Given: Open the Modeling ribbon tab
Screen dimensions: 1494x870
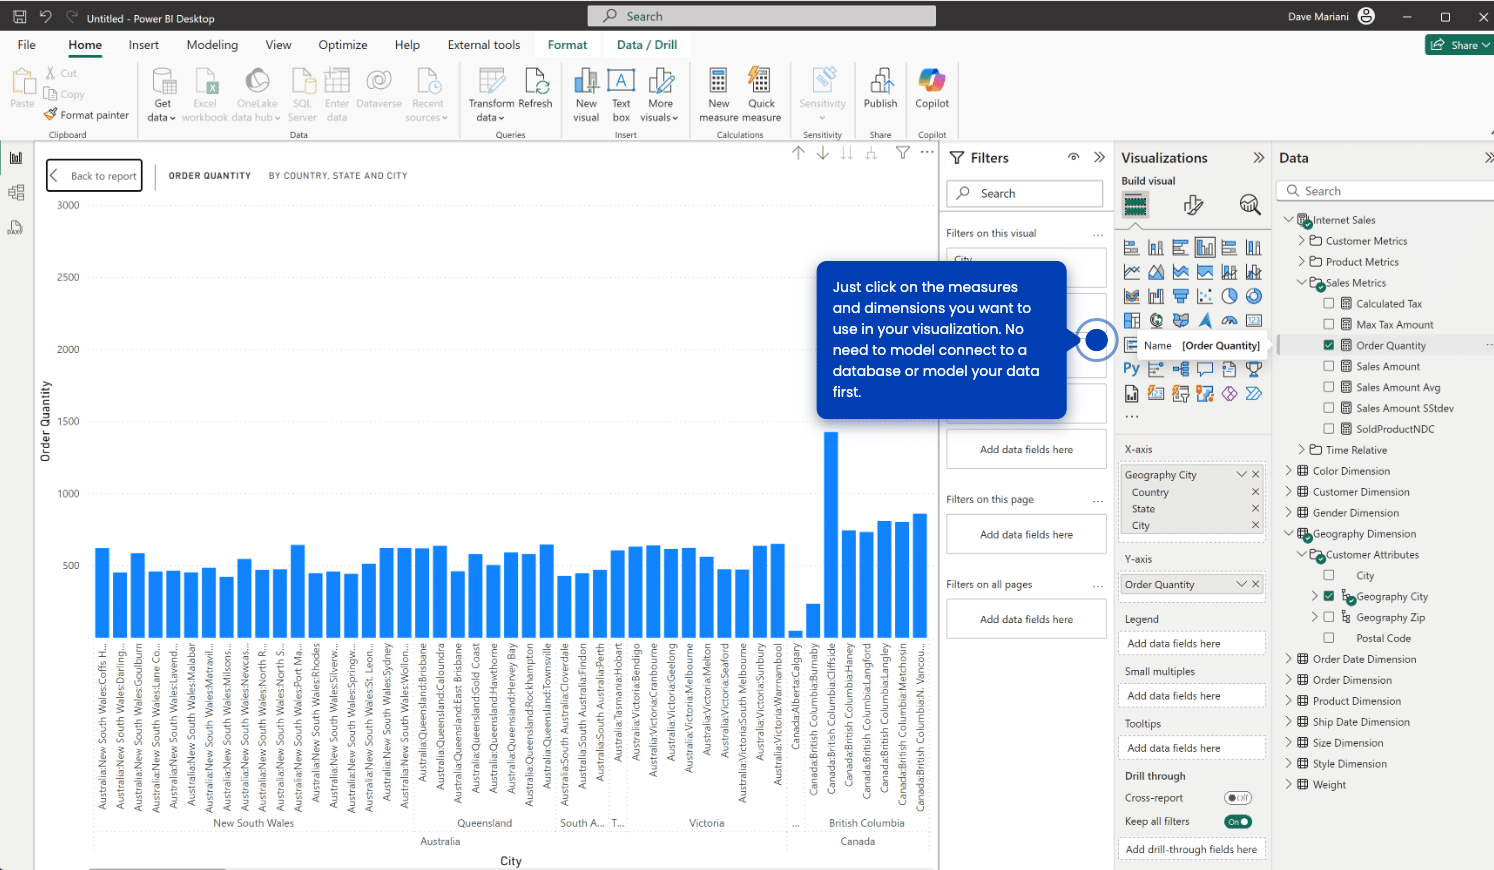Looking at the screenshot, I should point(212,45).
